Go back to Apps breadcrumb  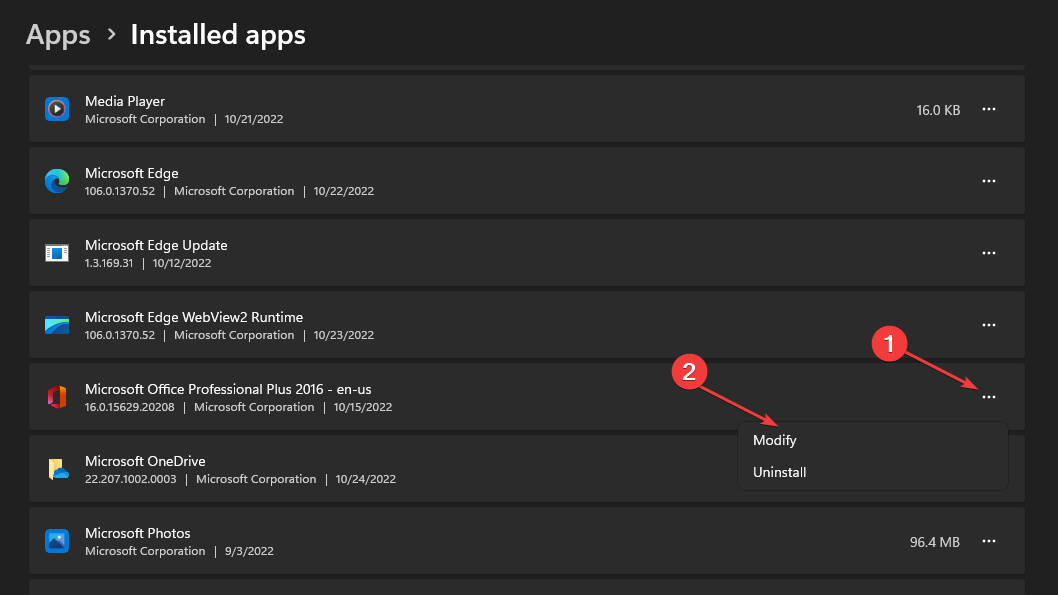[x=58, y=34]
